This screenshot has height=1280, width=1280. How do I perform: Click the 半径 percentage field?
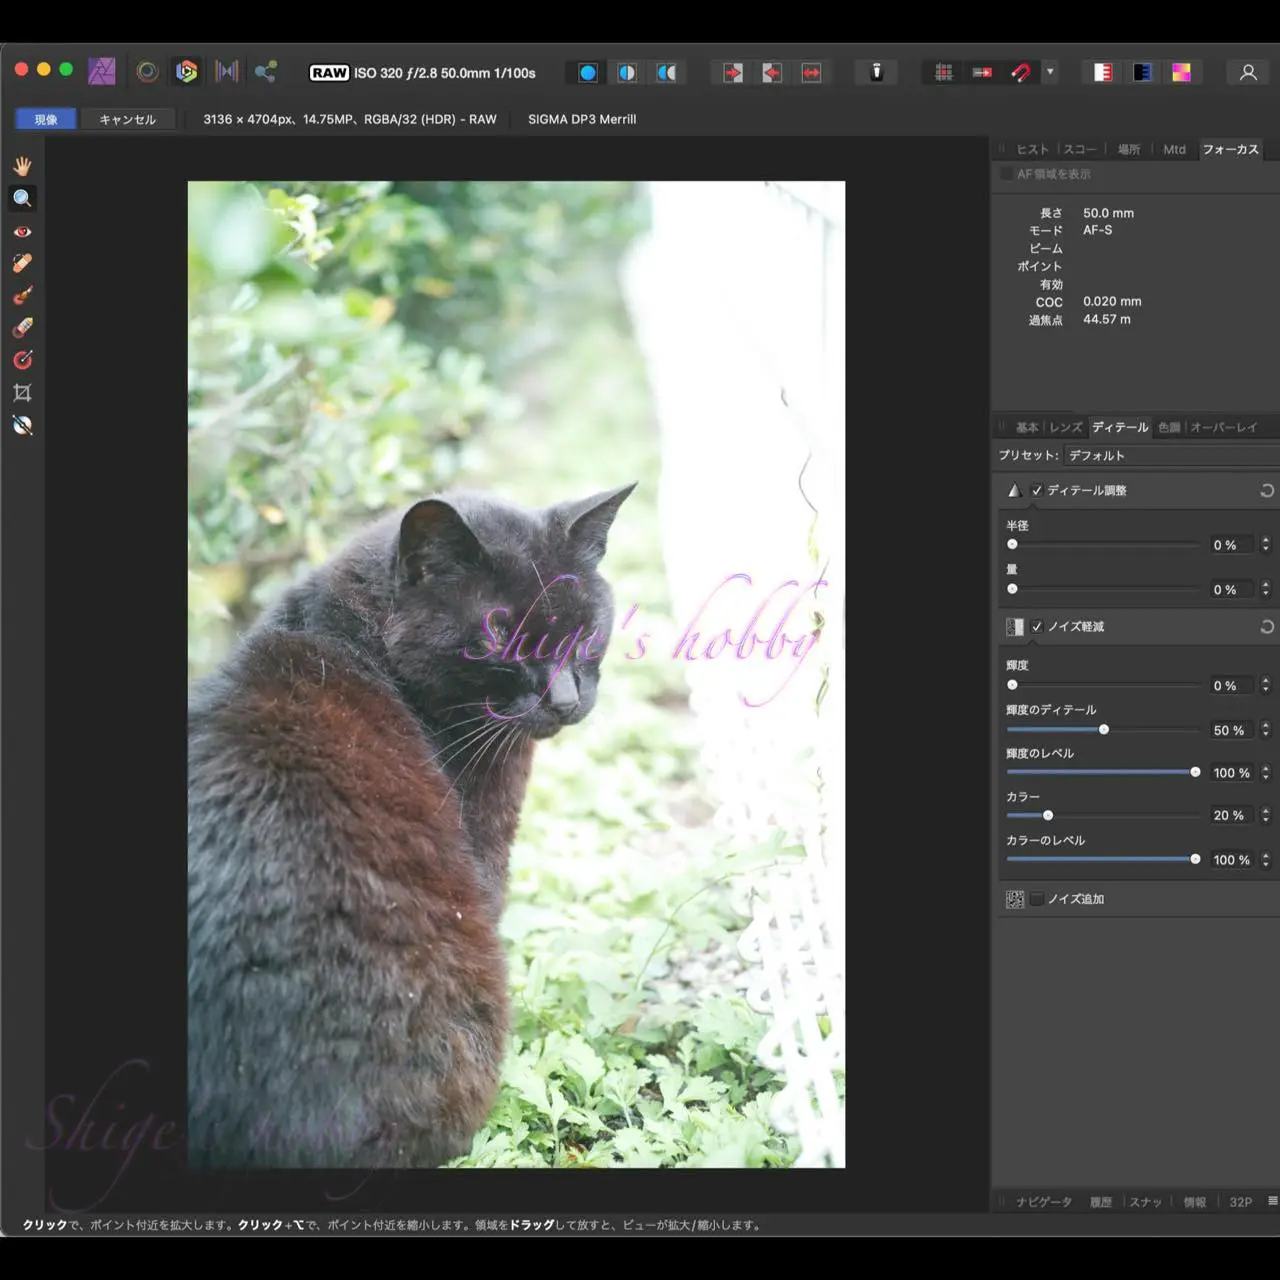(1230, 545)
